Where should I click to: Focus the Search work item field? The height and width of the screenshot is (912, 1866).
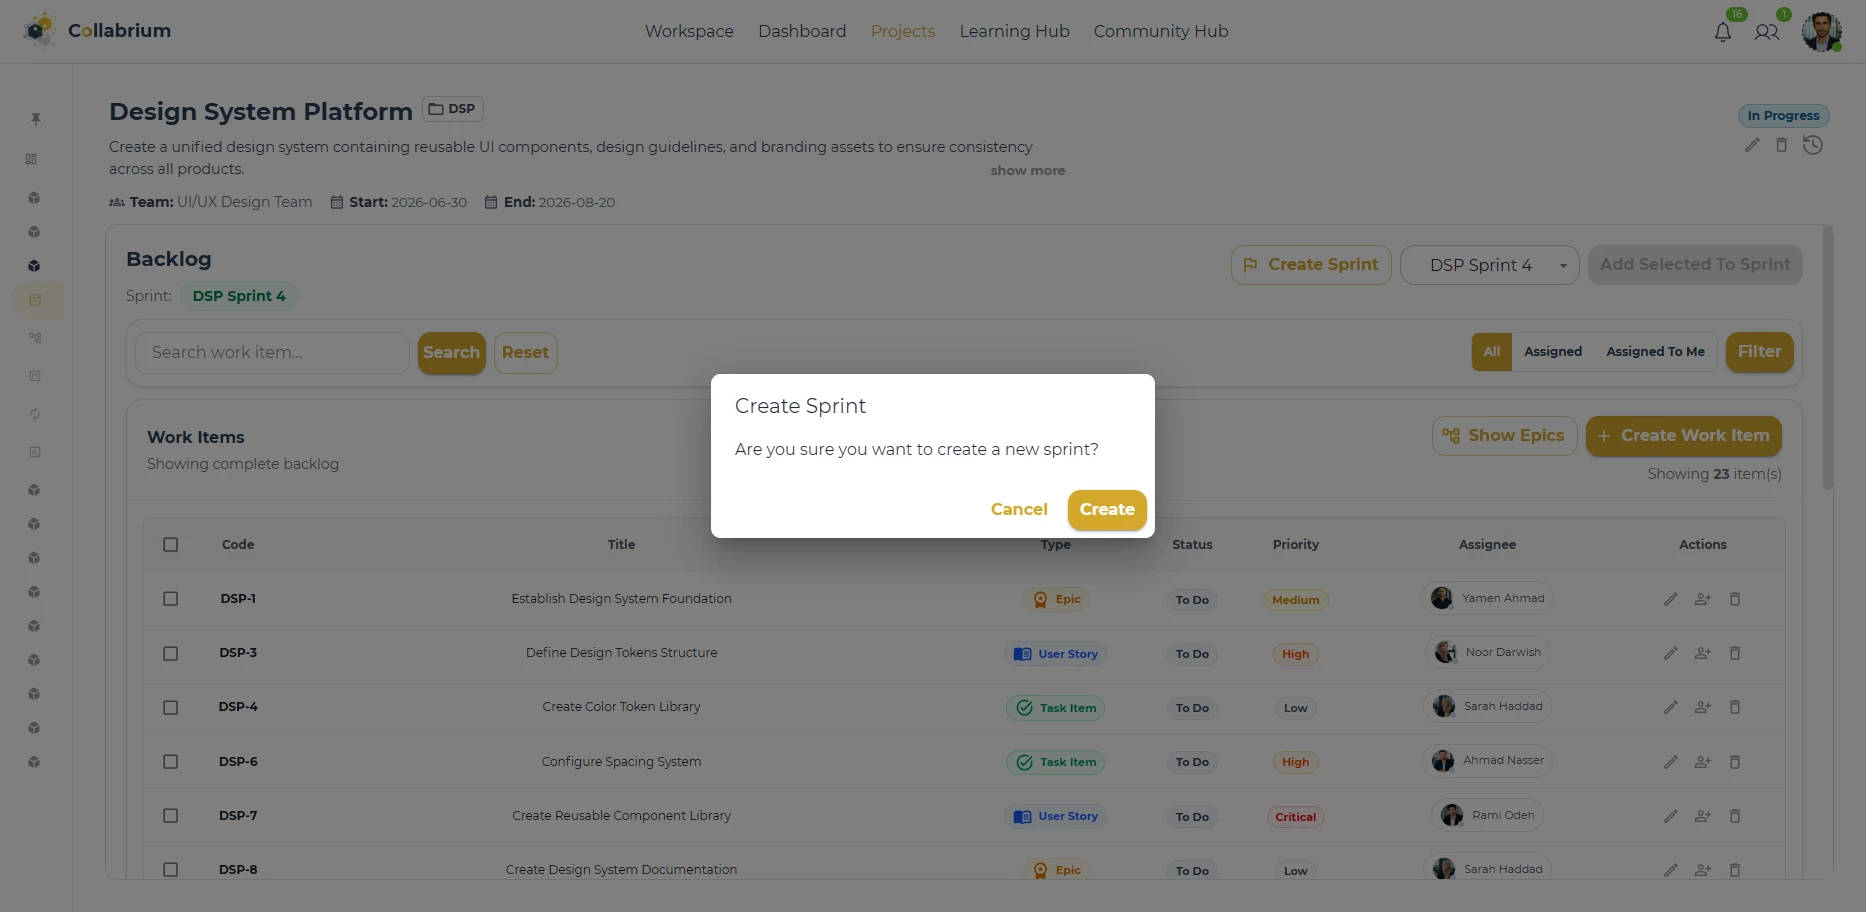(x=272, y=353)
